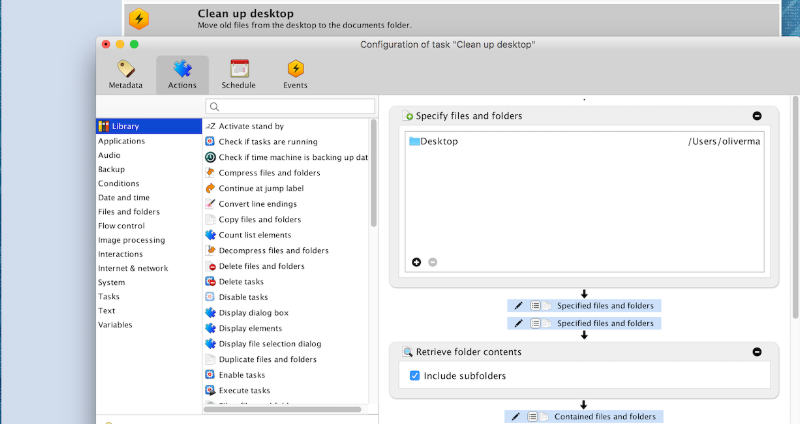Open the Events tab
Screen dimensions: 800x424
[x=295, y=74]
